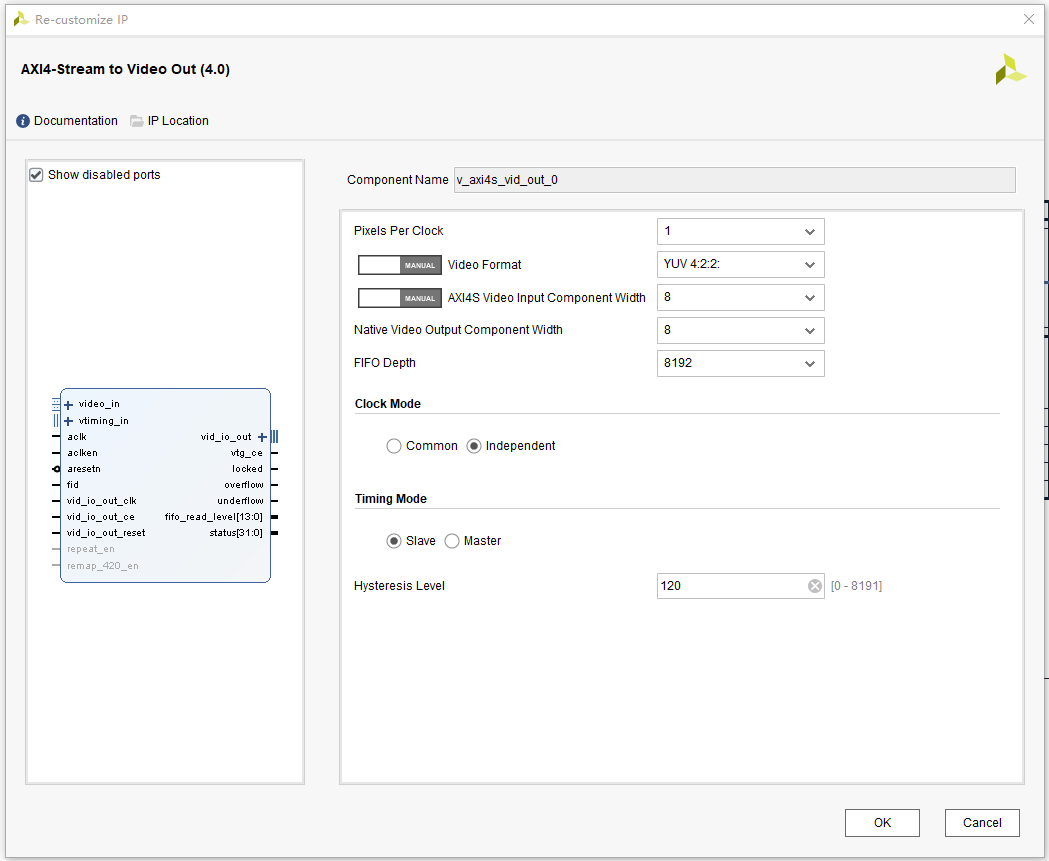The height and width of the screenshot is (861, 1049).
Task: Toggle the Video Format MANUAL switch
Action: coord(399,264)
